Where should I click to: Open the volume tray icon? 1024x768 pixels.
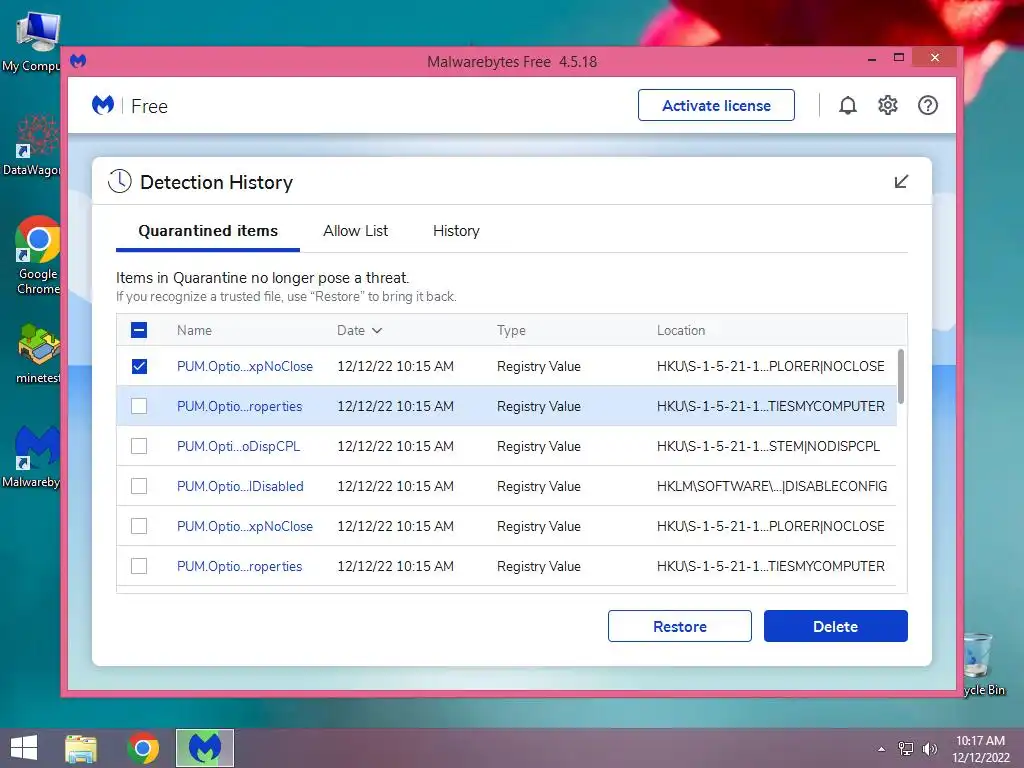[x=929, y=749]
